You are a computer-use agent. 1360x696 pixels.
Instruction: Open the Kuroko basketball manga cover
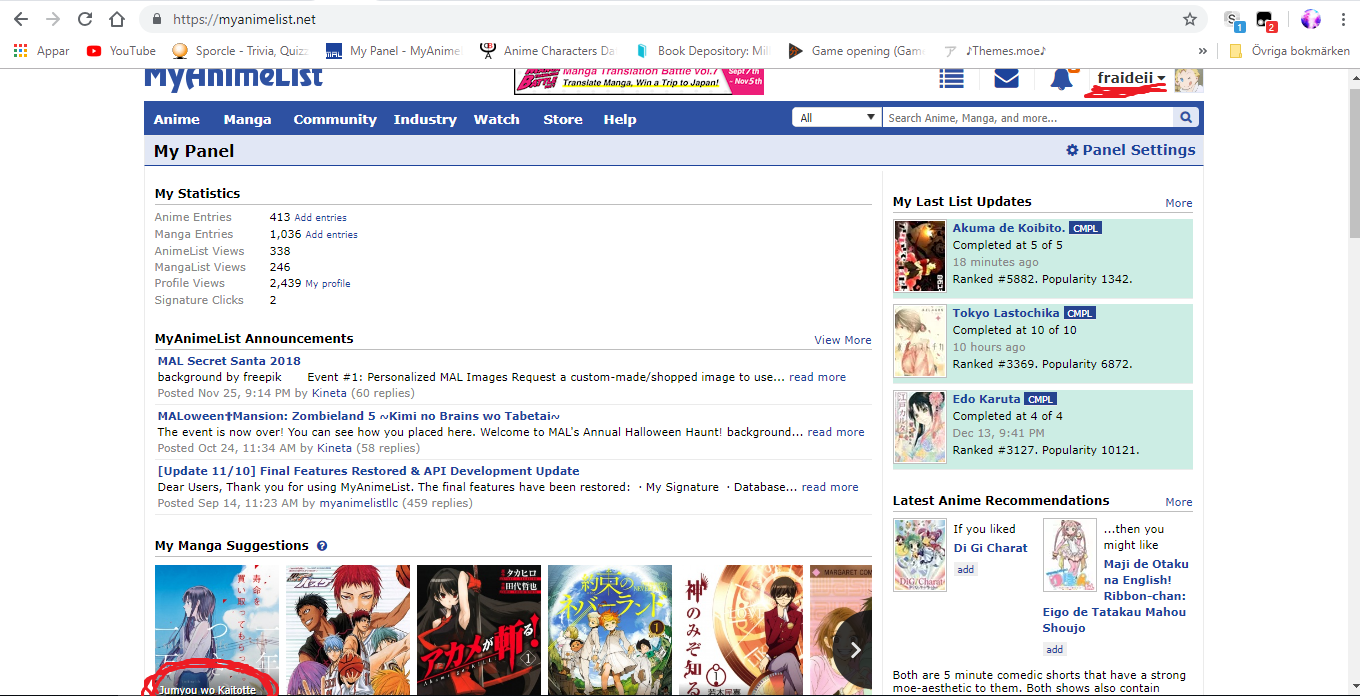coord(348,630)
